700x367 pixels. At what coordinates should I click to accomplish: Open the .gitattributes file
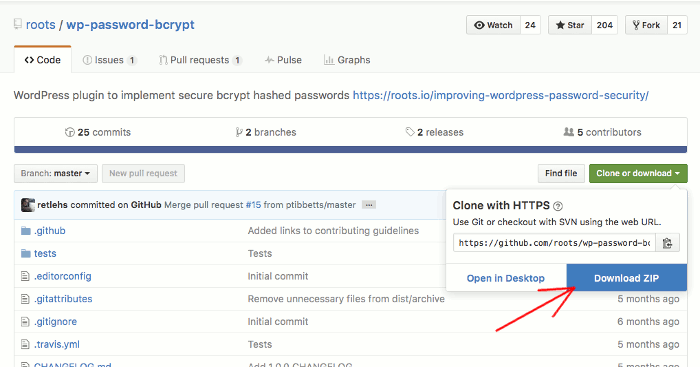click(x=63, y=299)
